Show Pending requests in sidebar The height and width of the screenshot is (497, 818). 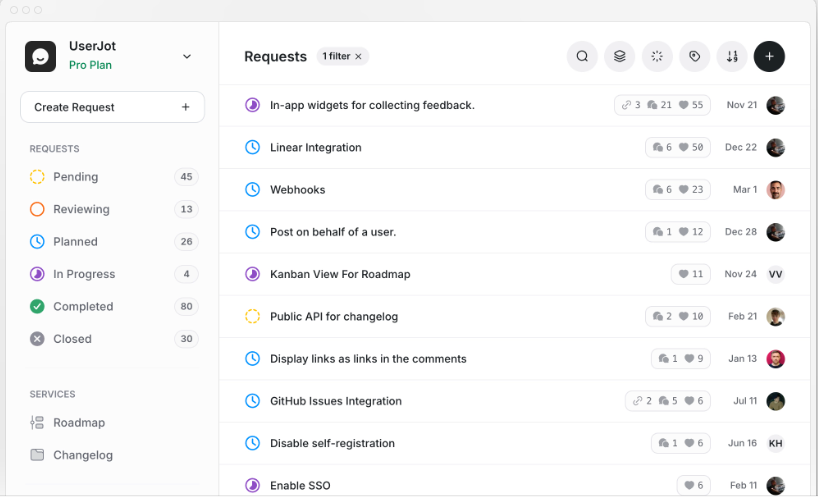click(75, 177)
